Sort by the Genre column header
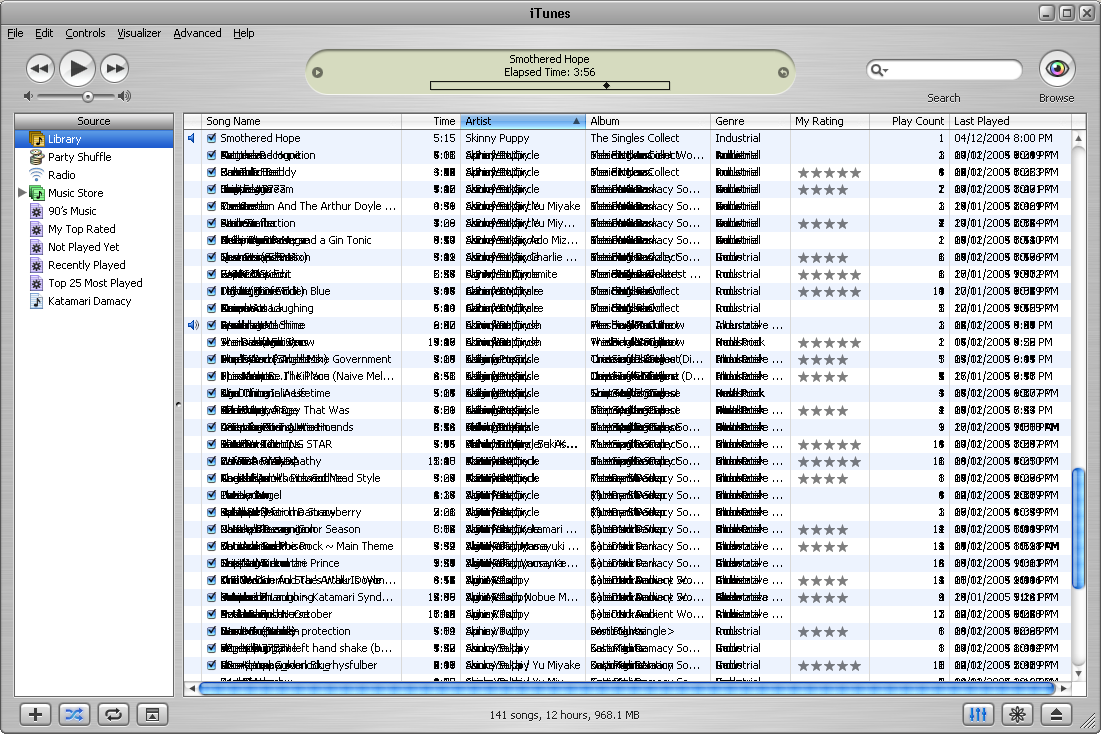The height and width of the screenshot is (734, 1101). 751,121
